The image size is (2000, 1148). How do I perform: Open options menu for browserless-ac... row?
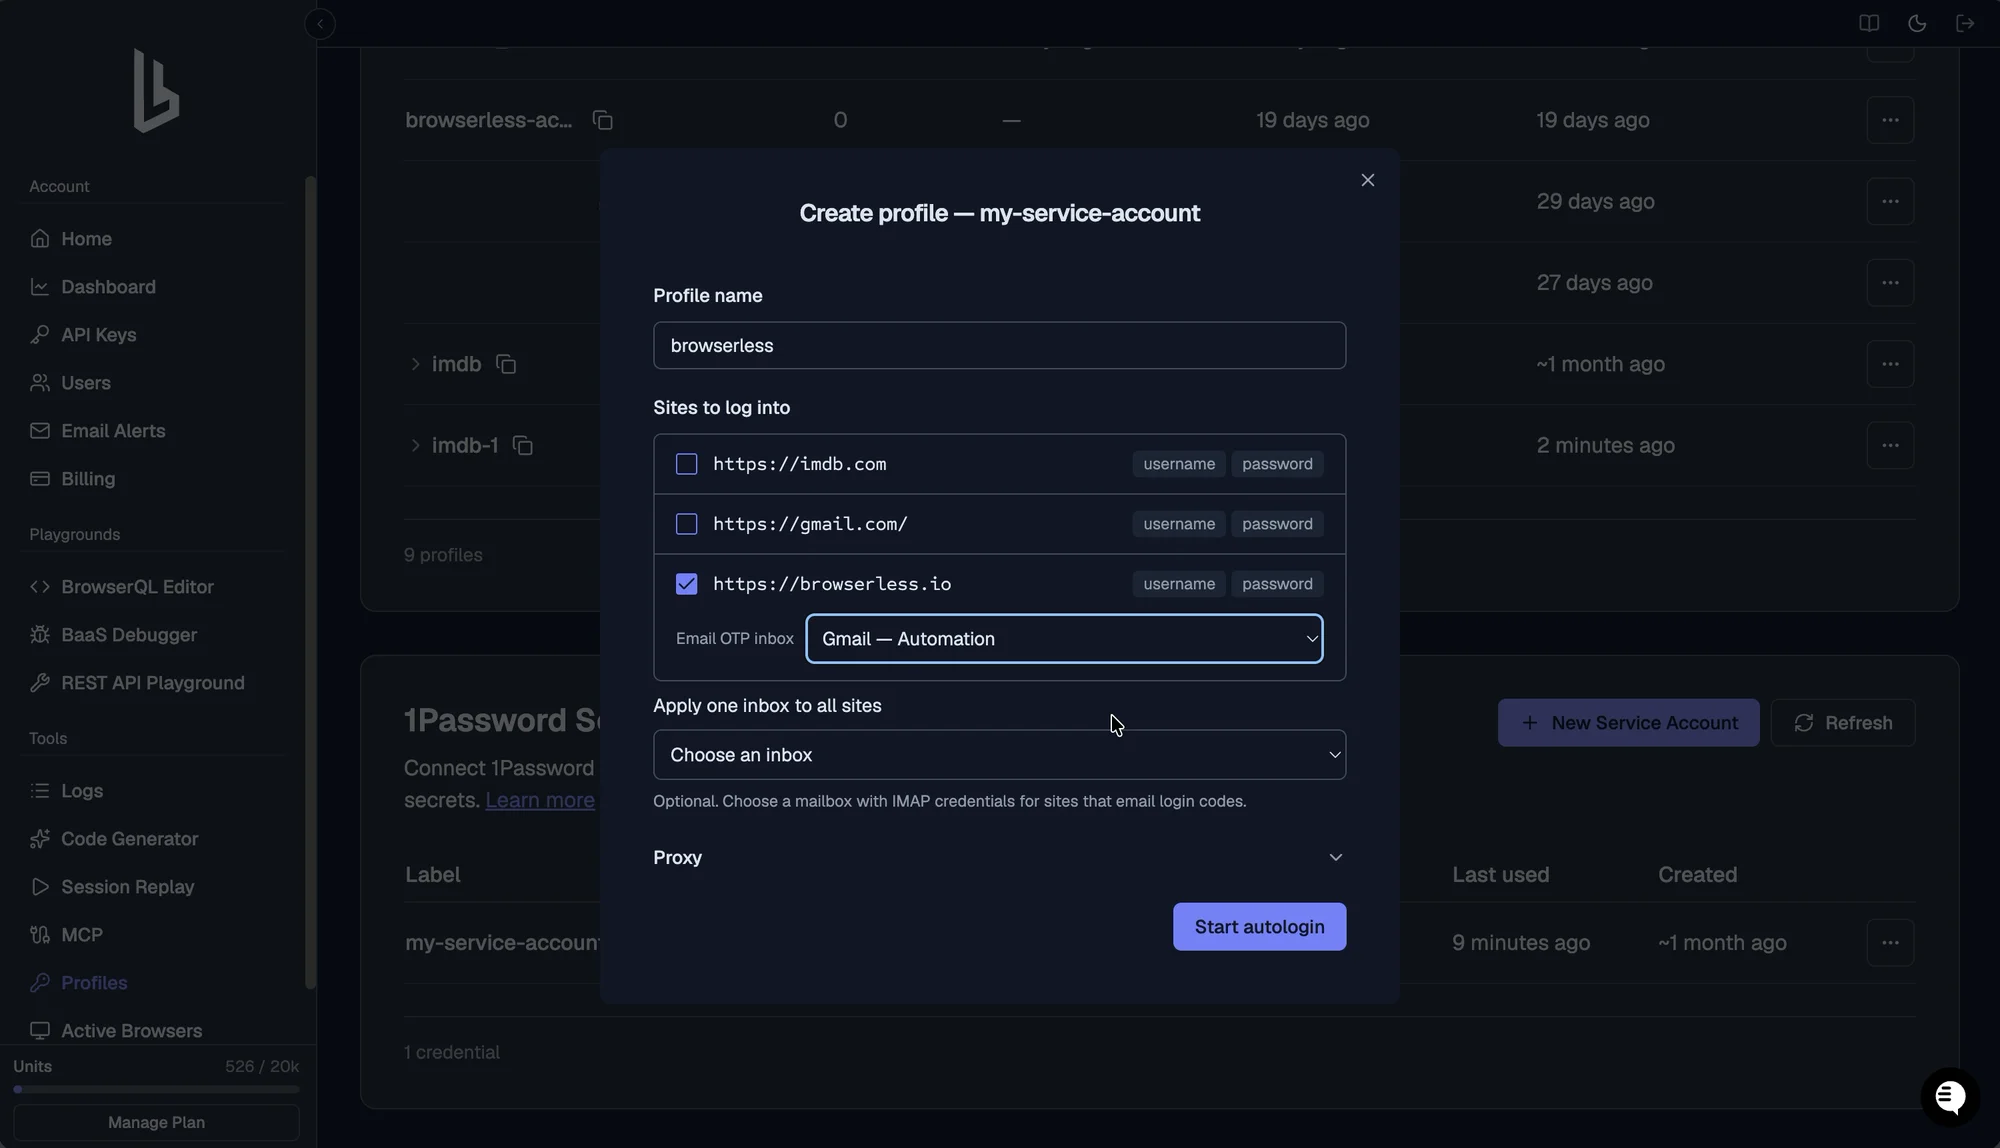coord(1890,120)
